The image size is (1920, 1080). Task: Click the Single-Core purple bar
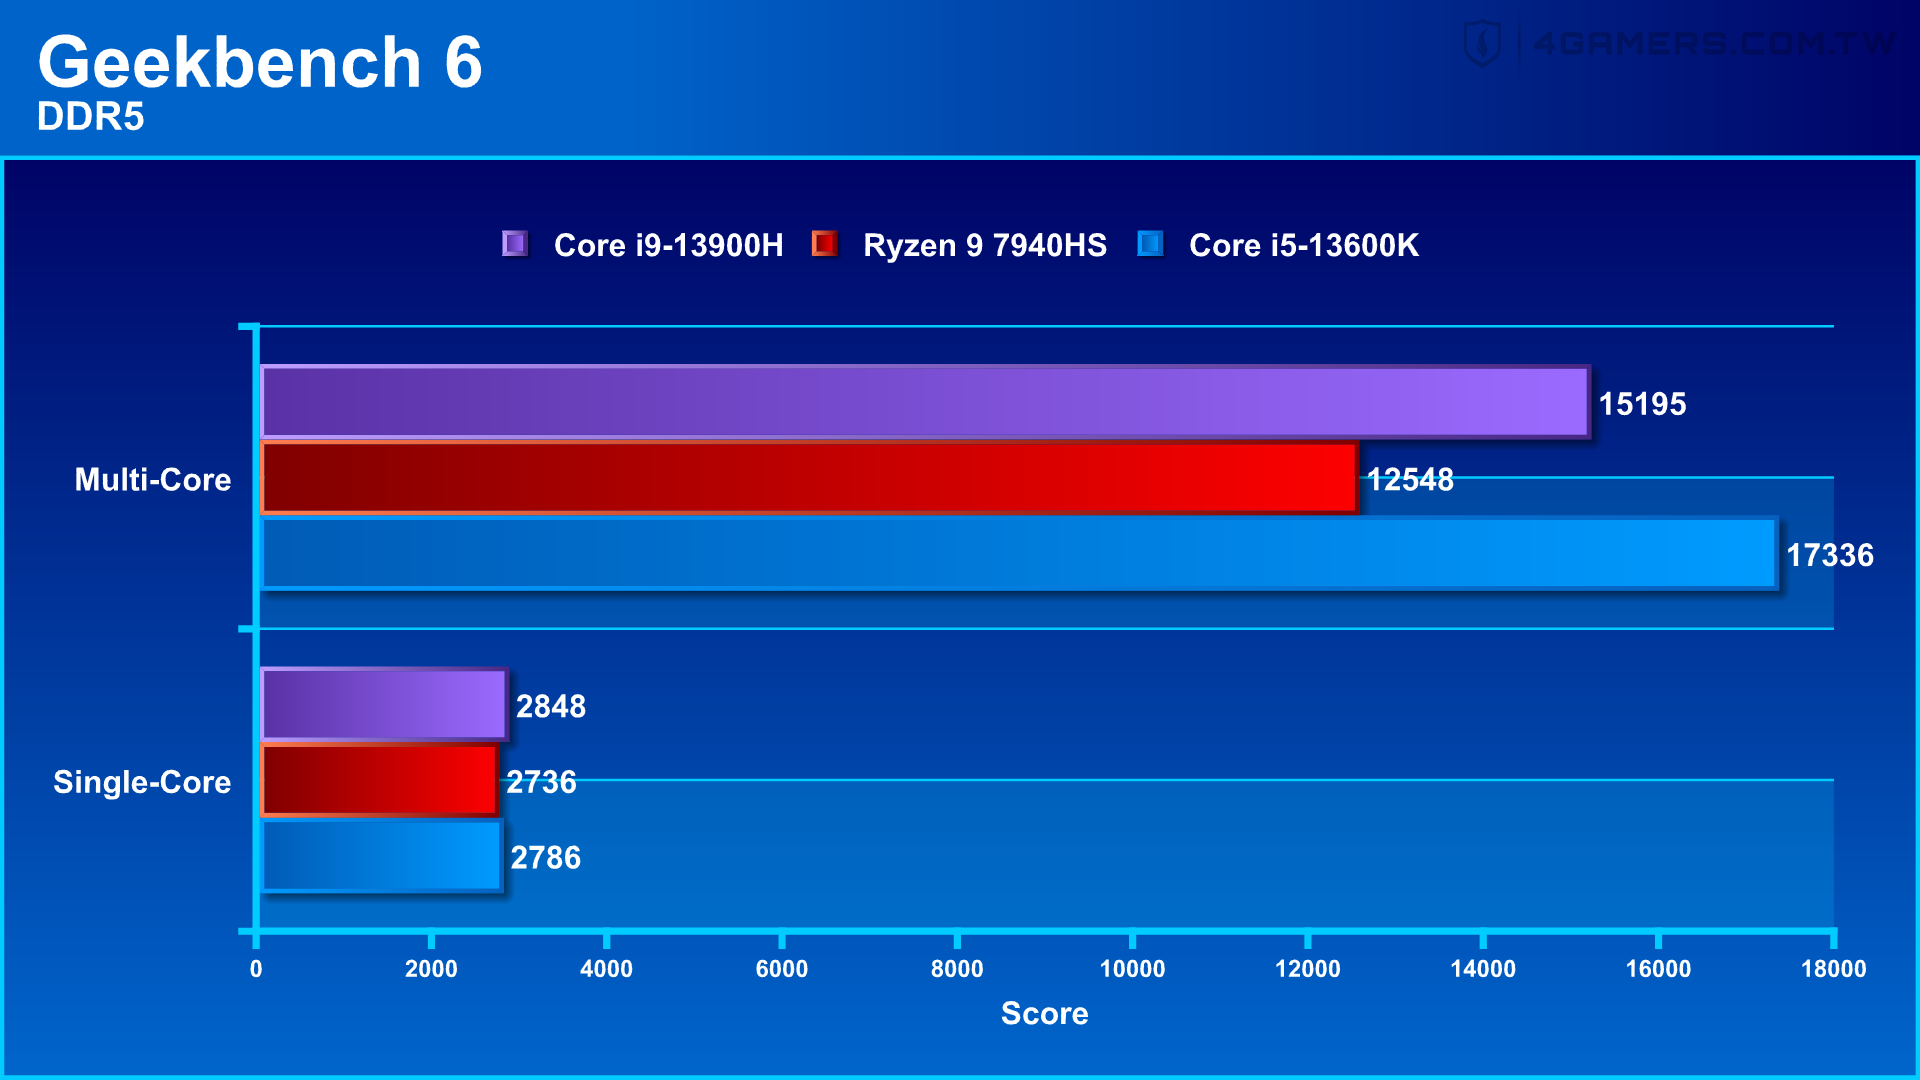click(384, 704)
